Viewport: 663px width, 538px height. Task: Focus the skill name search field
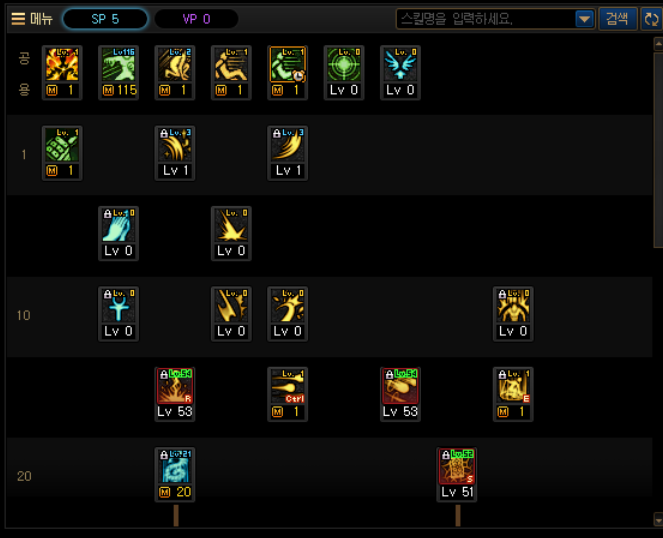click(x=486, y=19)
